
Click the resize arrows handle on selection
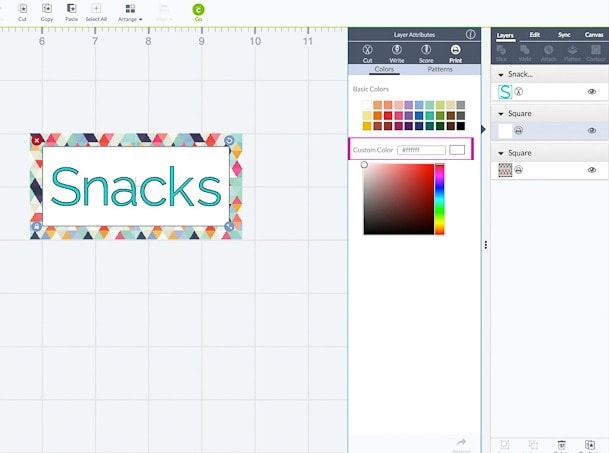coord(229,226)
